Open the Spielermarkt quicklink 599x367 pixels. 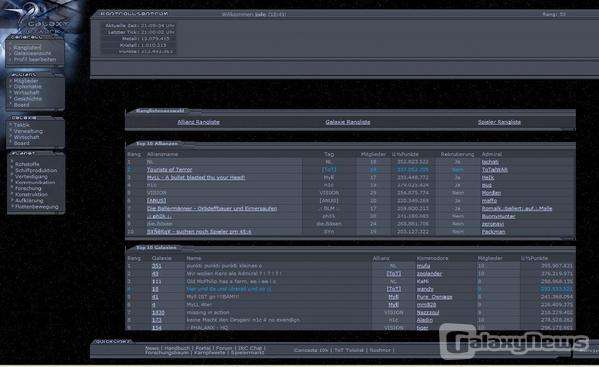tap(247, 353)
